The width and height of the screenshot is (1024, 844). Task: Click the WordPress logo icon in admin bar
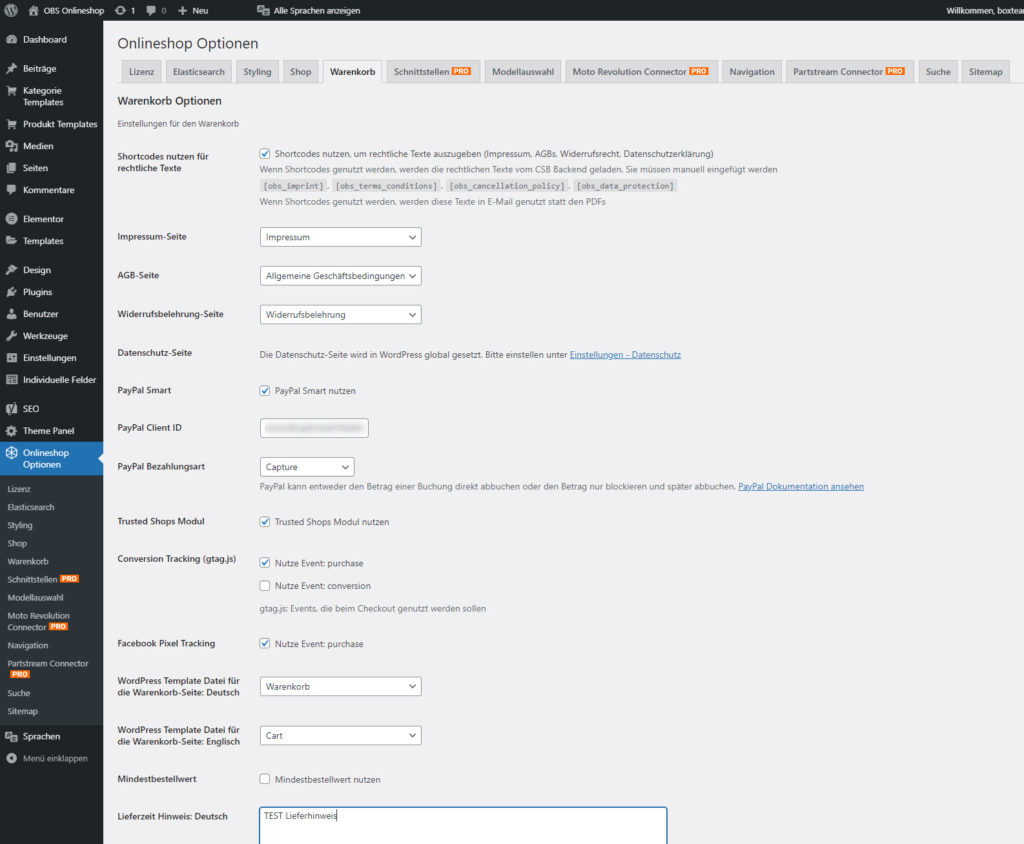[x=12, y=10]
